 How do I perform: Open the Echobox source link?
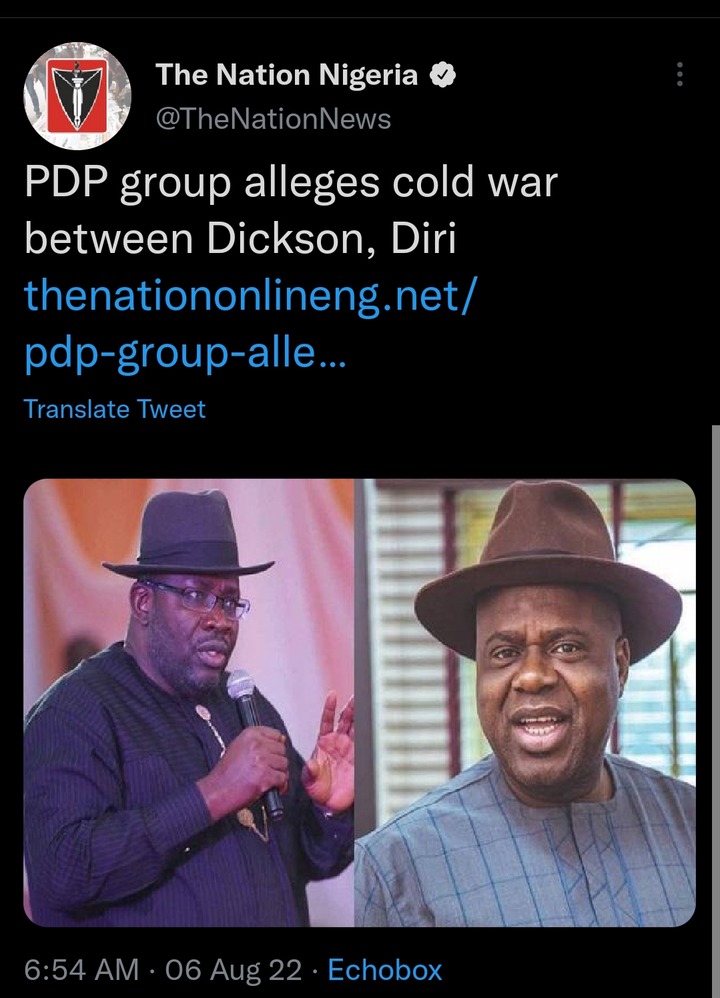pyautogui.click(x=385, y=970)
